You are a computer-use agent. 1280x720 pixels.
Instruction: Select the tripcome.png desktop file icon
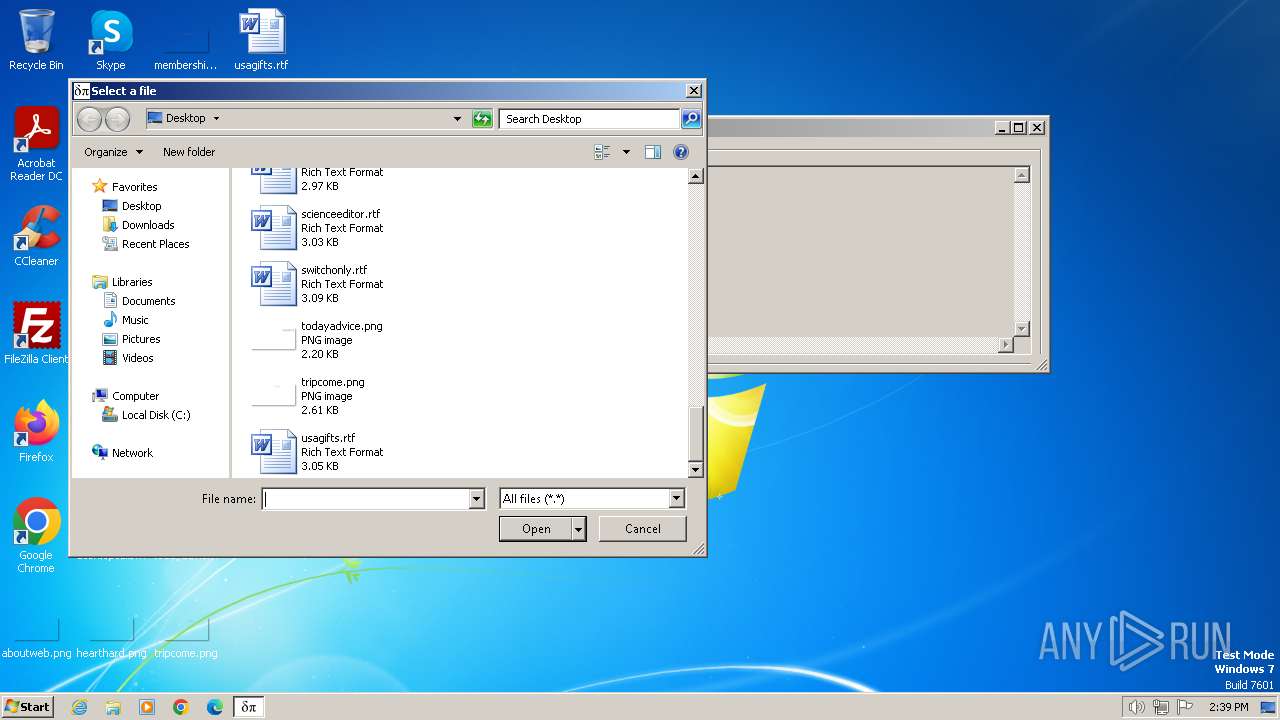[185, 637]
